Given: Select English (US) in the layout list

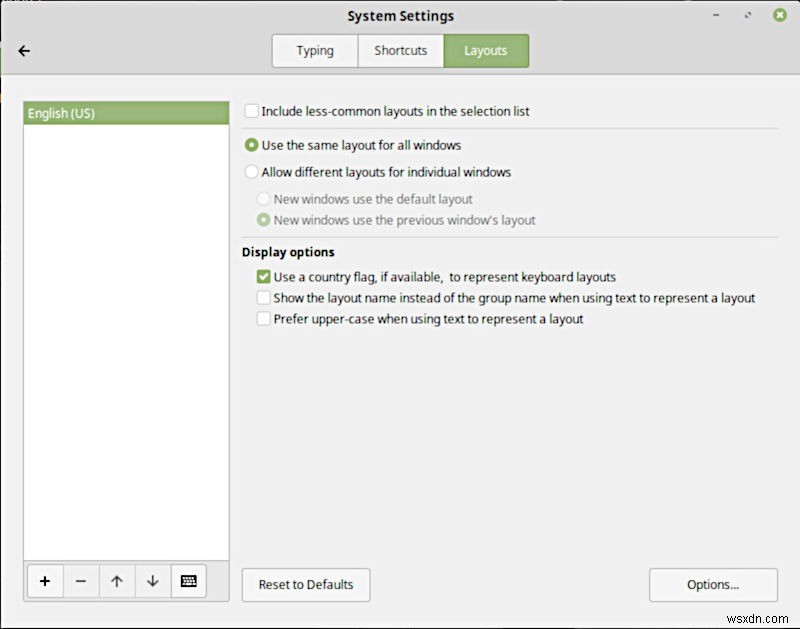Looking at the screenshot, I should point(126,113).
